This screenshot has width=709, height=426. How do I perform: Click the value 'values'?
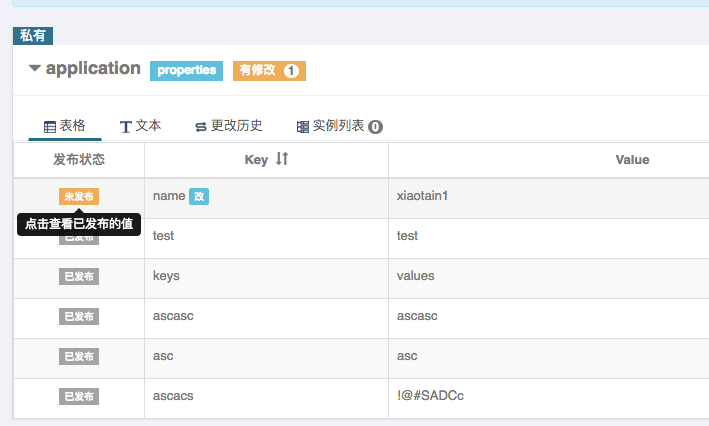pos(416,276)
